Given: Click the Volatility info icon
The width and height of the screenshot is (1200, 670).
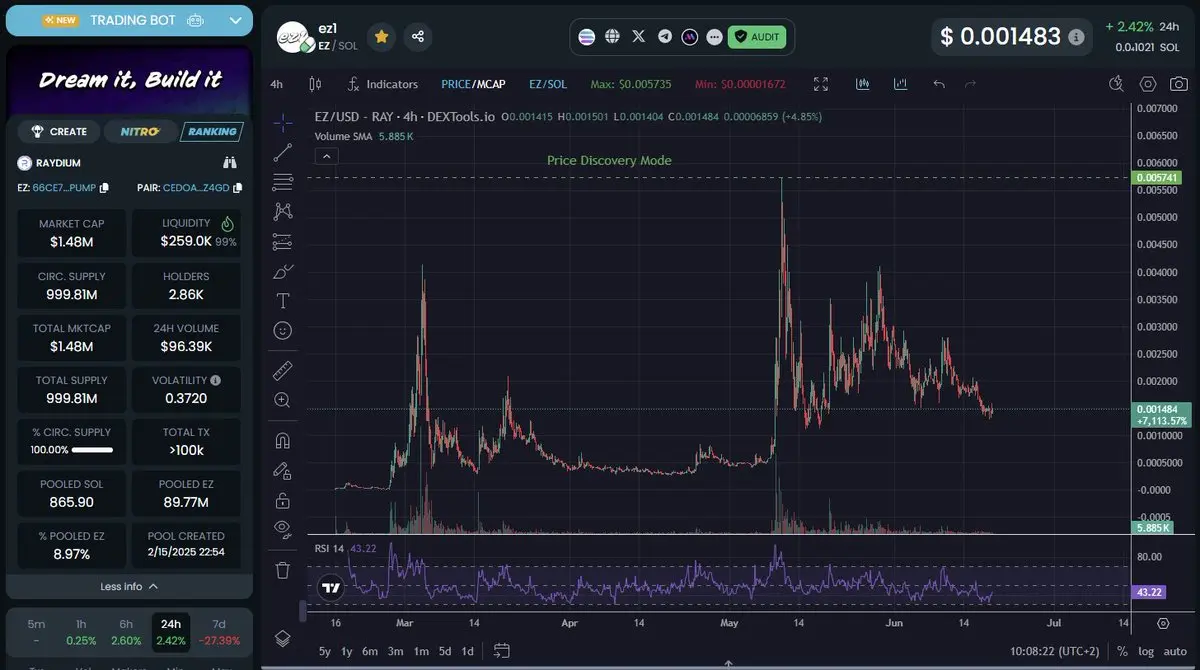Looking at the screenshot, I should tap(216, 380).
